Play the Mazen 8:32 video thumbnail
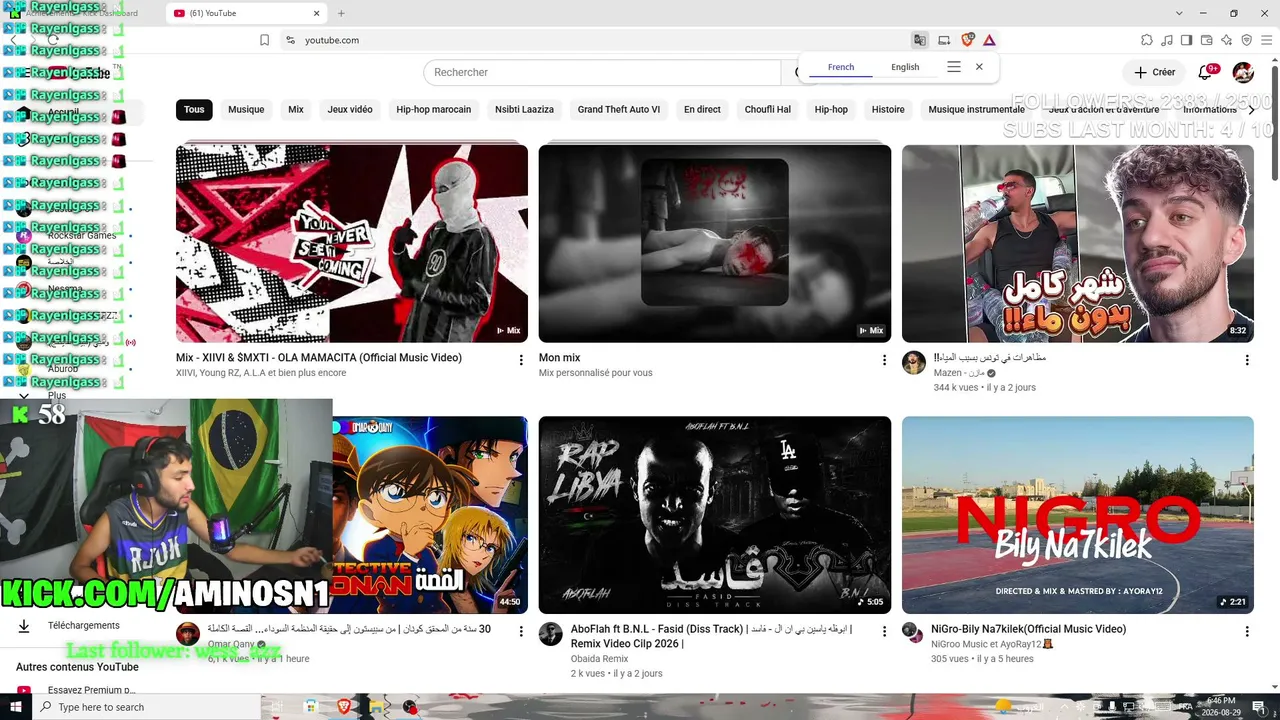 [x=1078, y=244]
